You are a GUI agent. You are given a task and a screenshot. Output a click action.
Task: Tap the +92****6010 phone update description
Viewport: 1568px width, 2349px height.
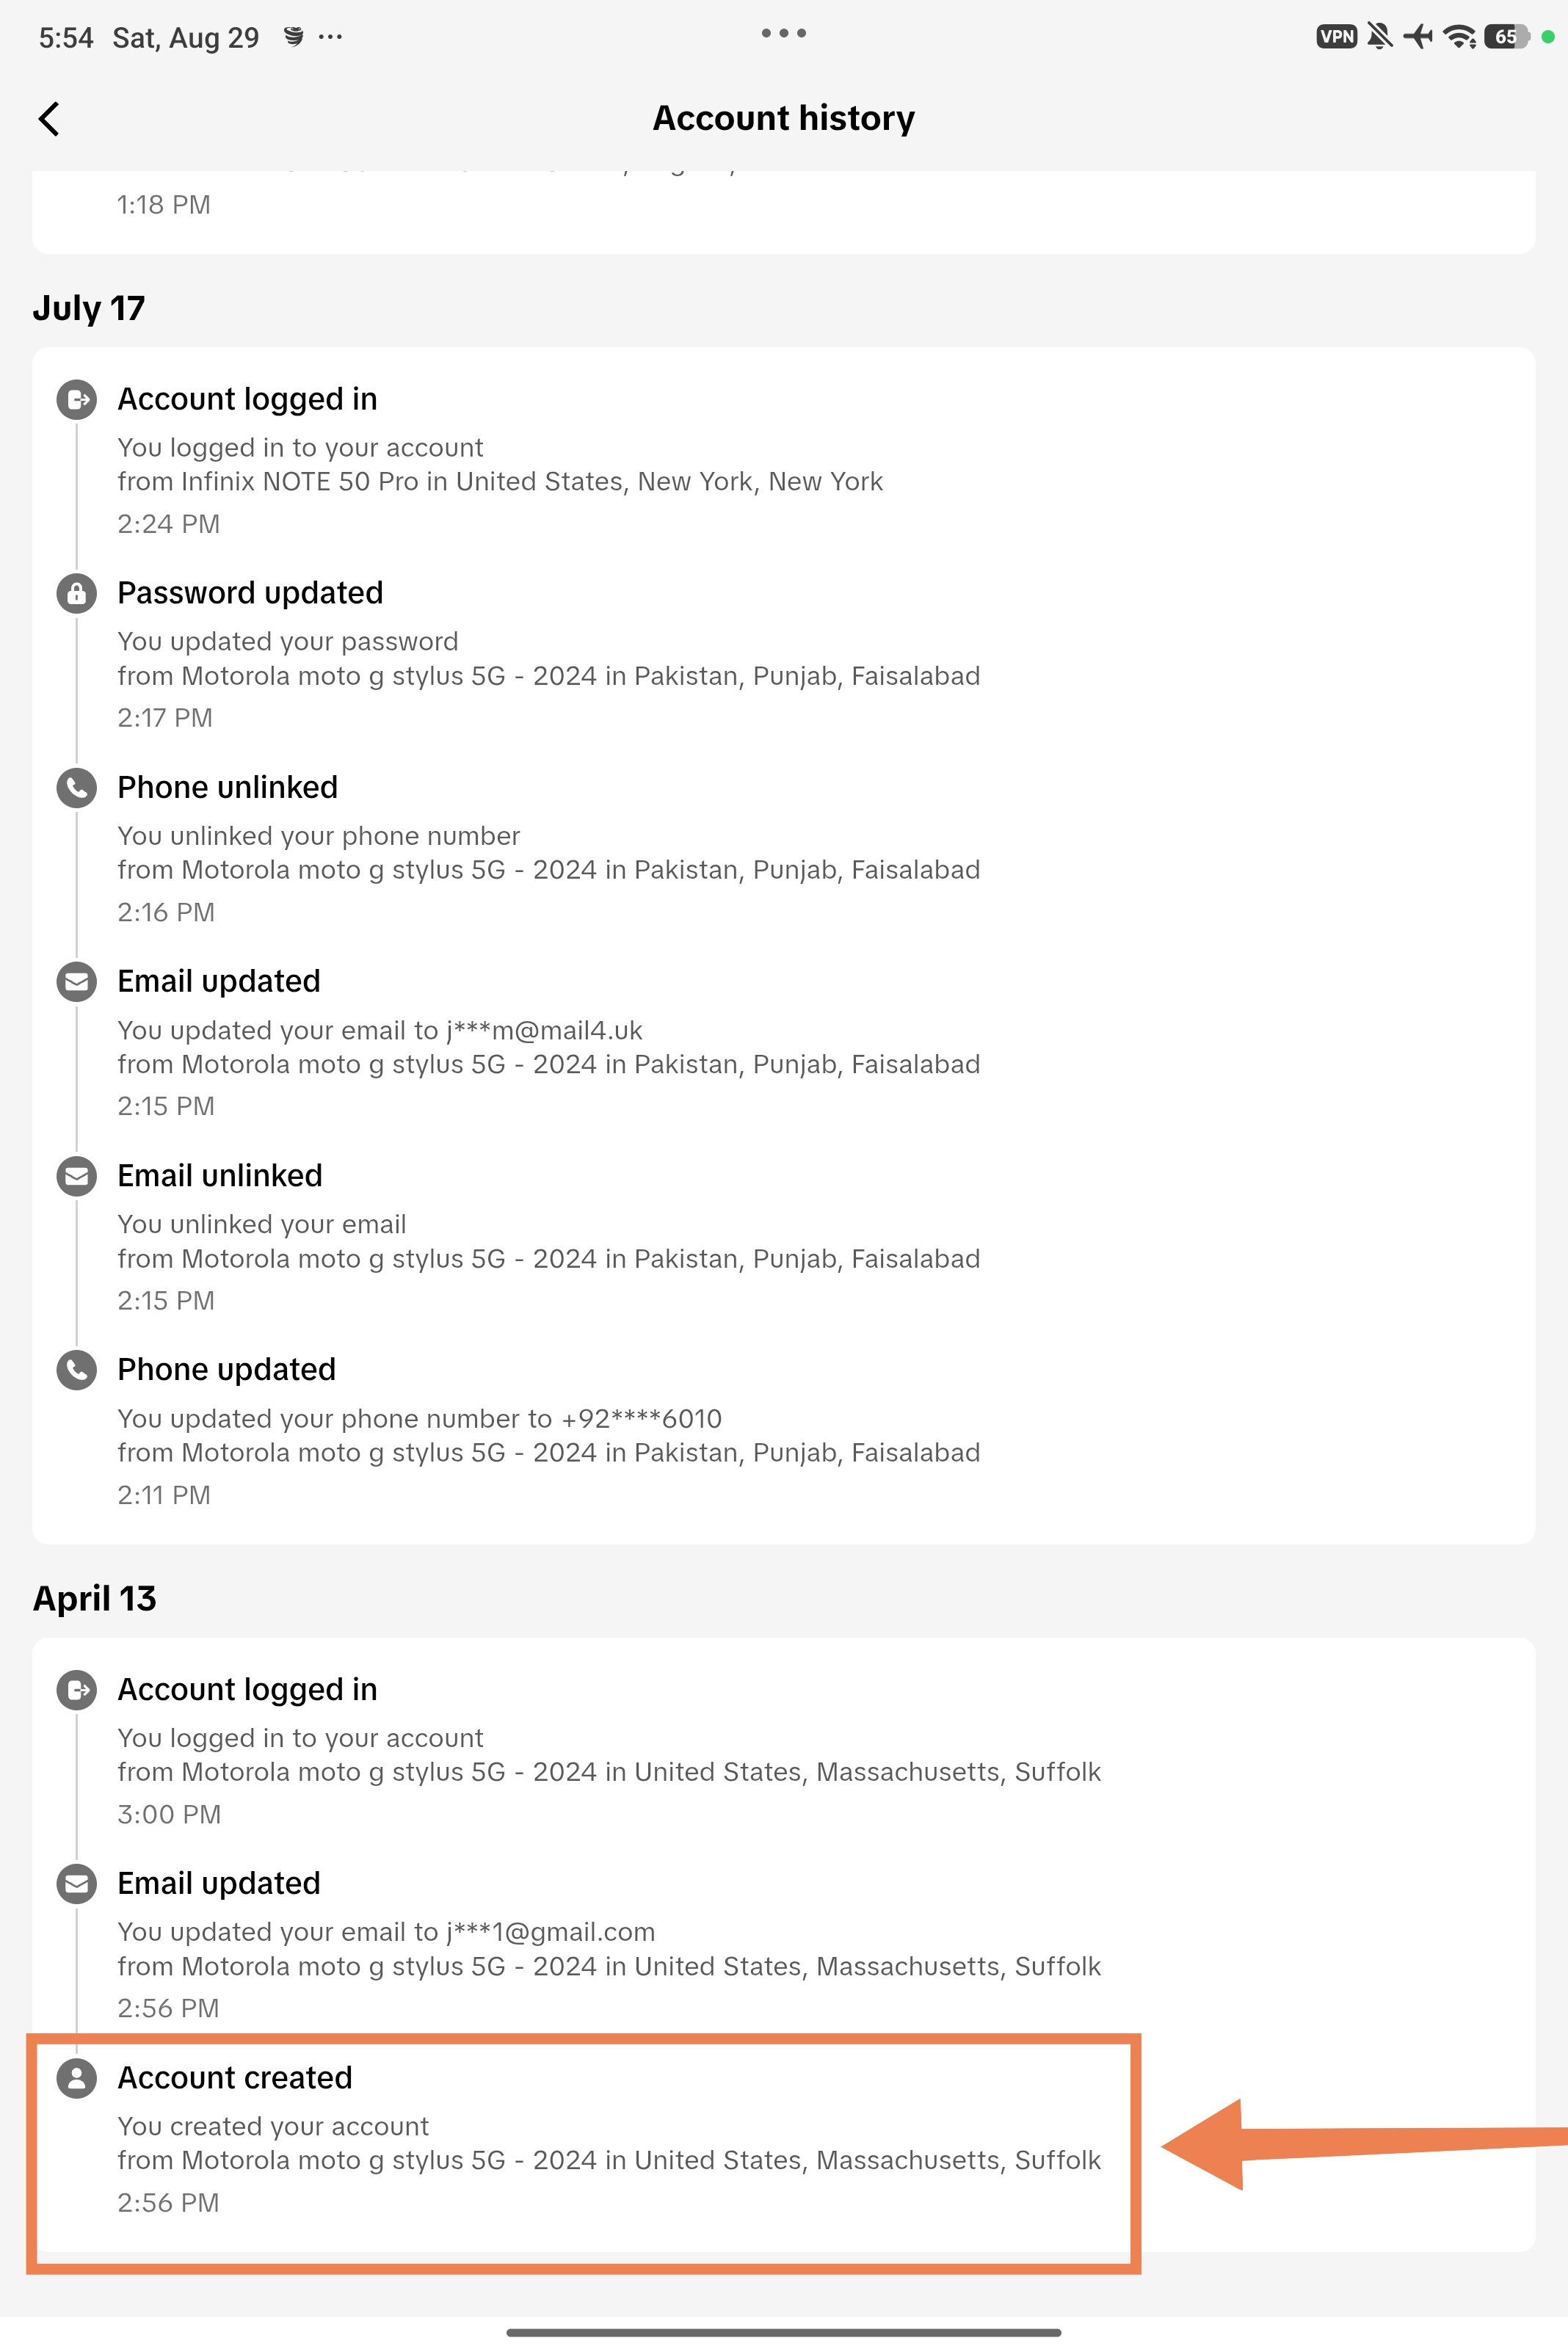pyautogui.click(x=419, y=1418)
